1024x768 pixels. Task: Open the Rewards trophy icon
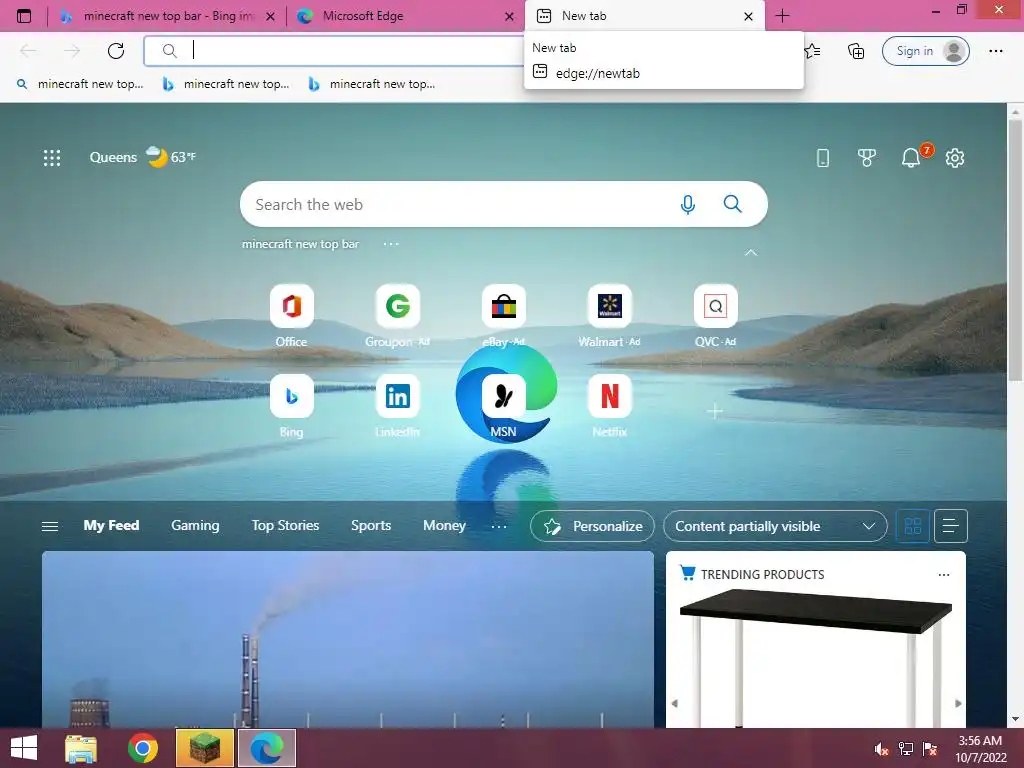[x=867, y=157]
